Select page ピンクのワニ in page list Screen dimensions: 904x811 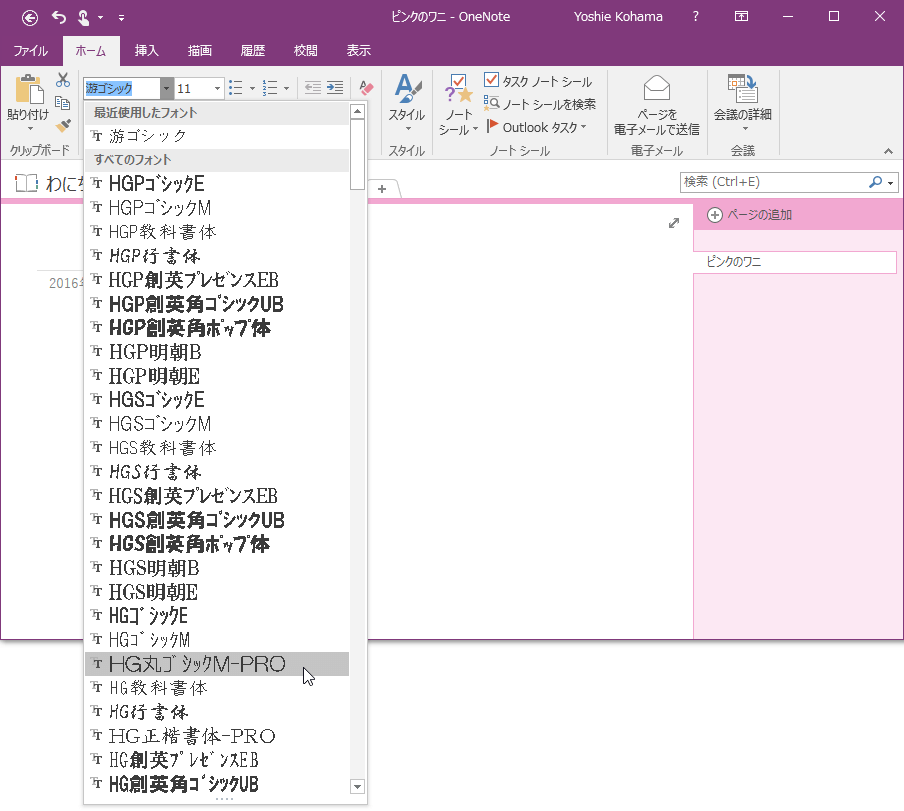click(794, 262)
